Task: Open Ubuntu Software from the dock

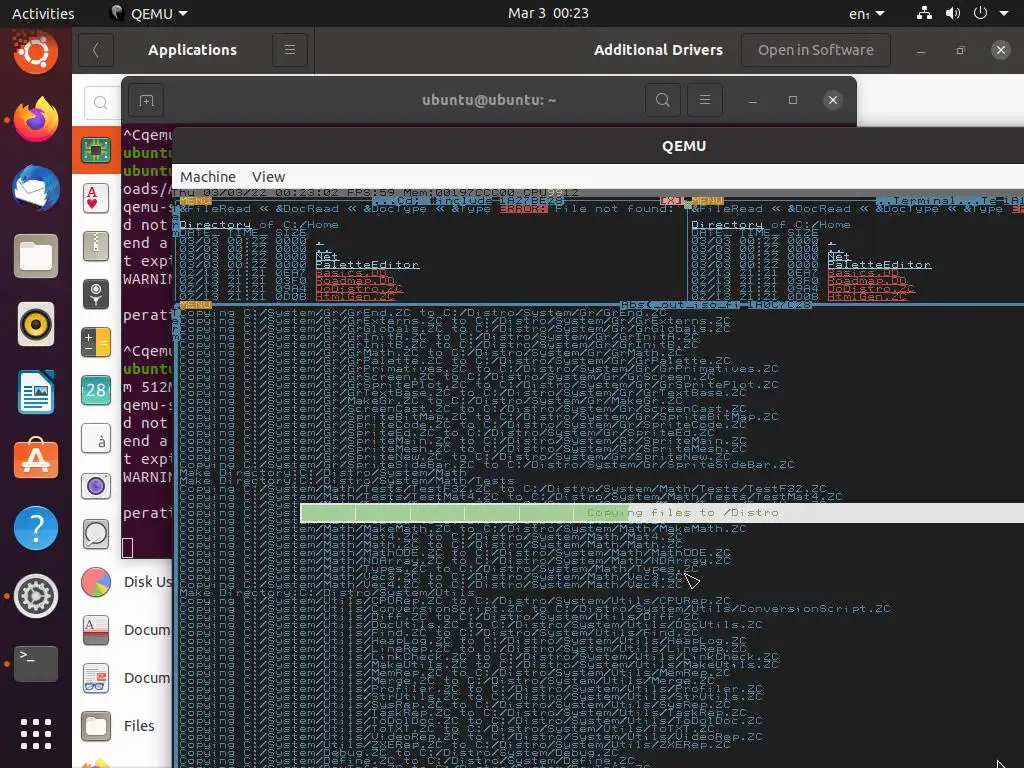Action: click(x=36, y=460)
